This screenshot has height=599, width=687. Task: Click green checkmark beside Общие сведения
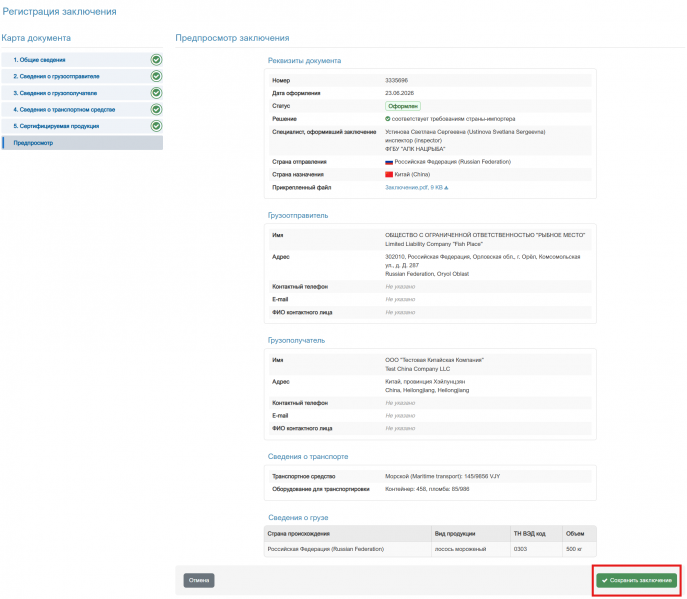click(x=156, y=60)
